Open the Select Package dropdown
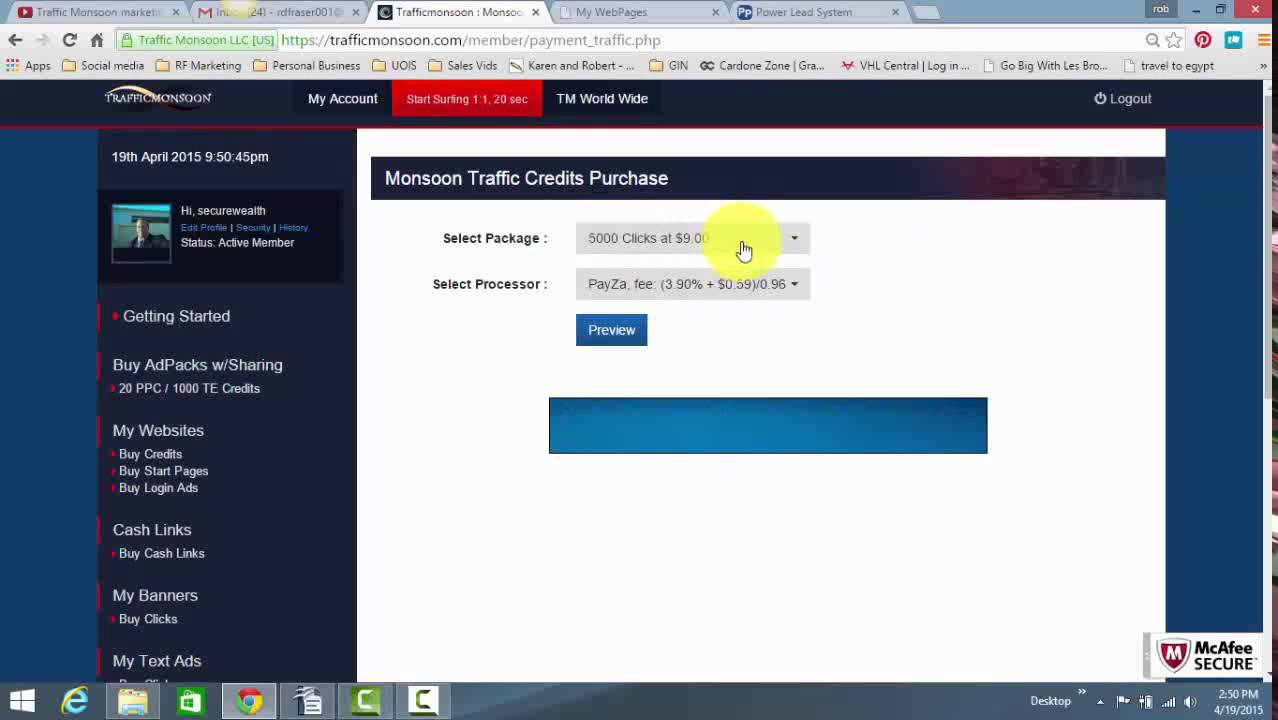 [693, 238]
